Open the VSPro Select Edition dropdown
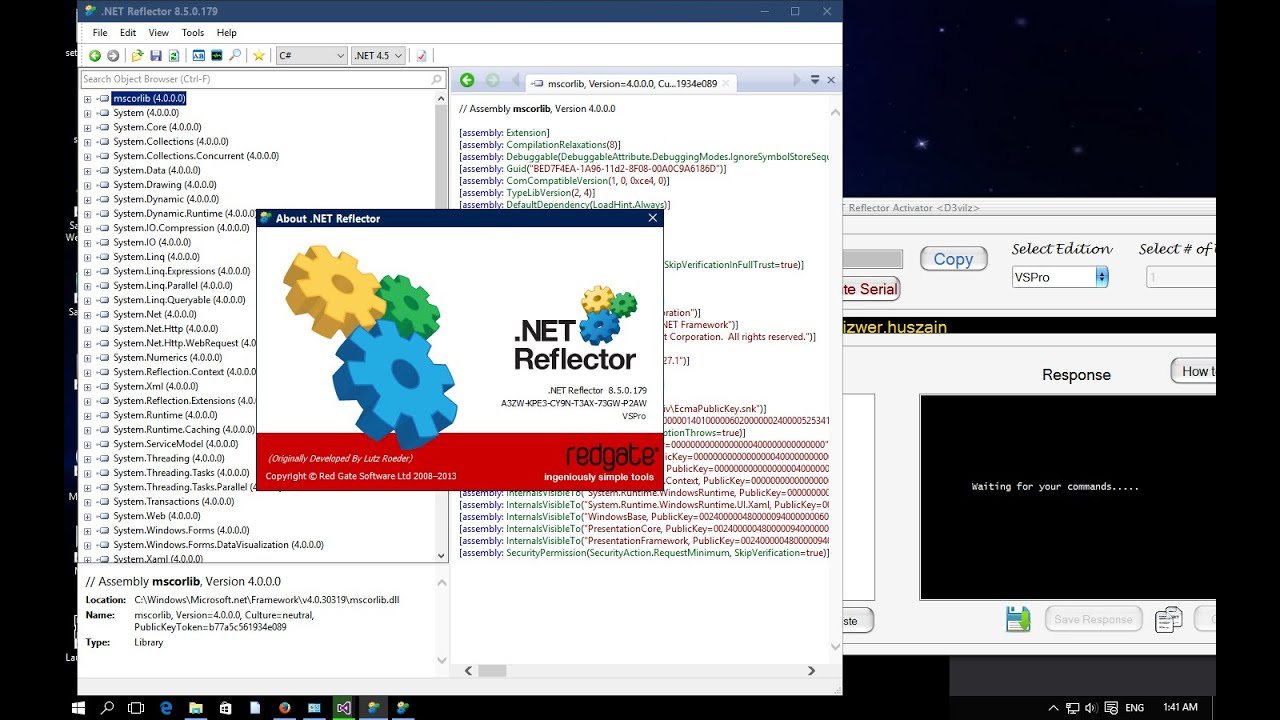The width and height of the screenshot is (1280, 720). [x=1060, y=277]
